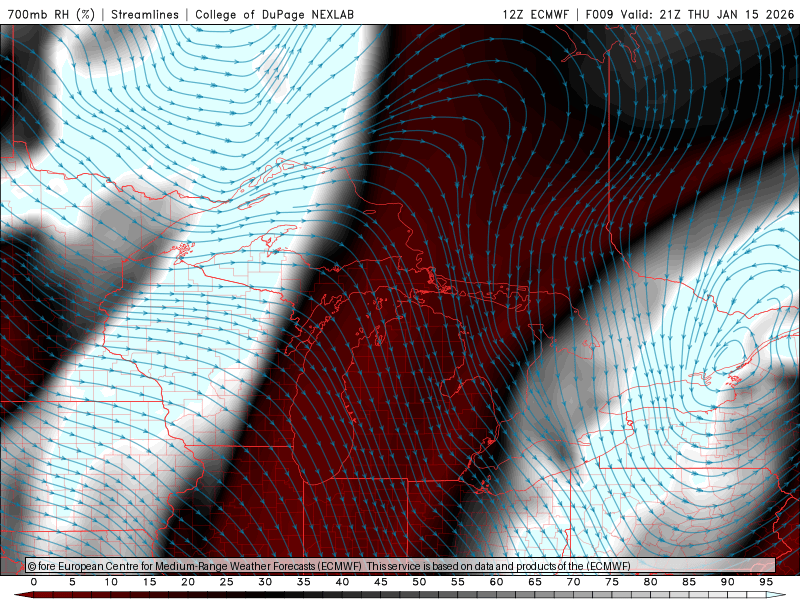Viewport: 800px width, 600px height.
Task: Click the '65' value on color scale
Action: pyautogui.click(x=535, y=582)
